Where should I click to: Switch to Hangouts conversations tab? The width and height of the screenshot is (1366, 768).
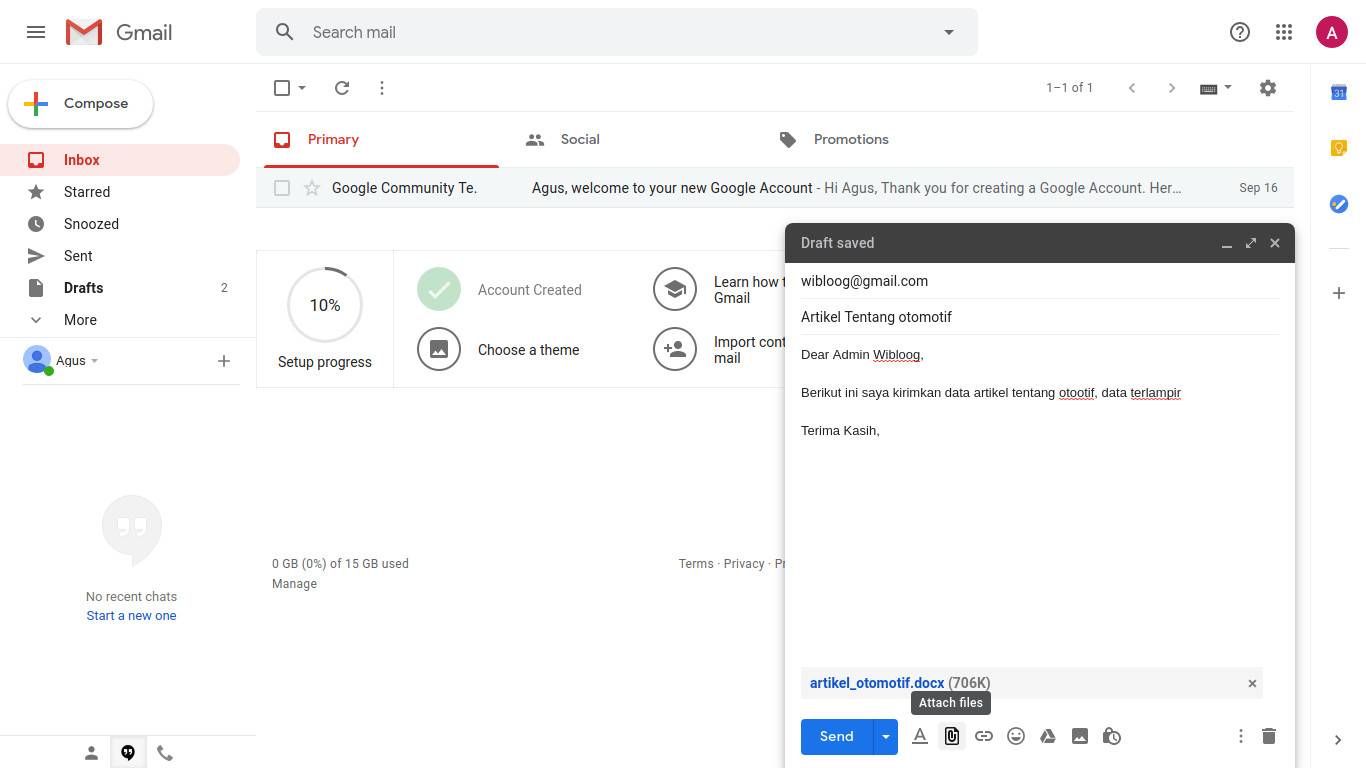point(128,753)
